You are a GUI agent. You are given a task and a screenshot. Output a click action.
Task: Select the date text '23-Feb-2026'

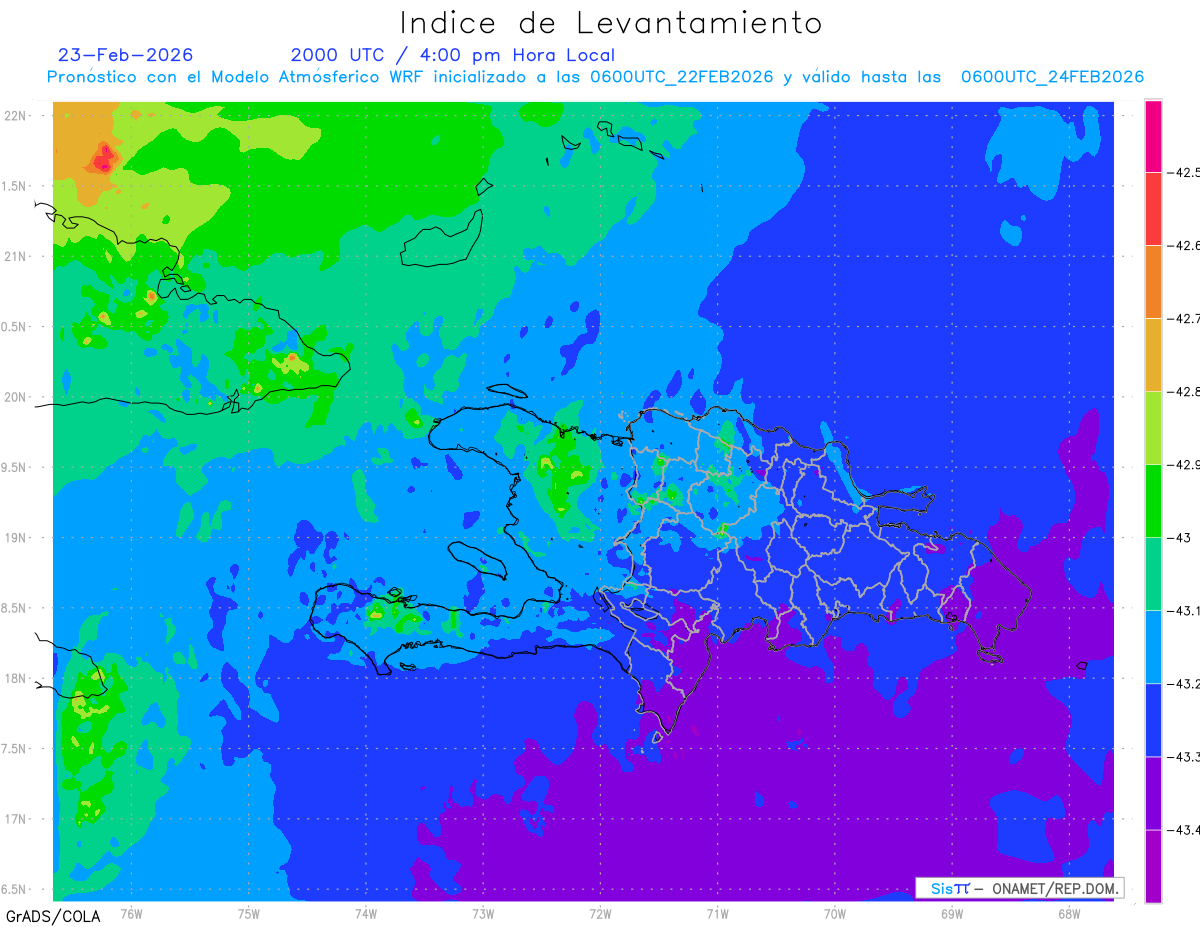click(126, 55)
